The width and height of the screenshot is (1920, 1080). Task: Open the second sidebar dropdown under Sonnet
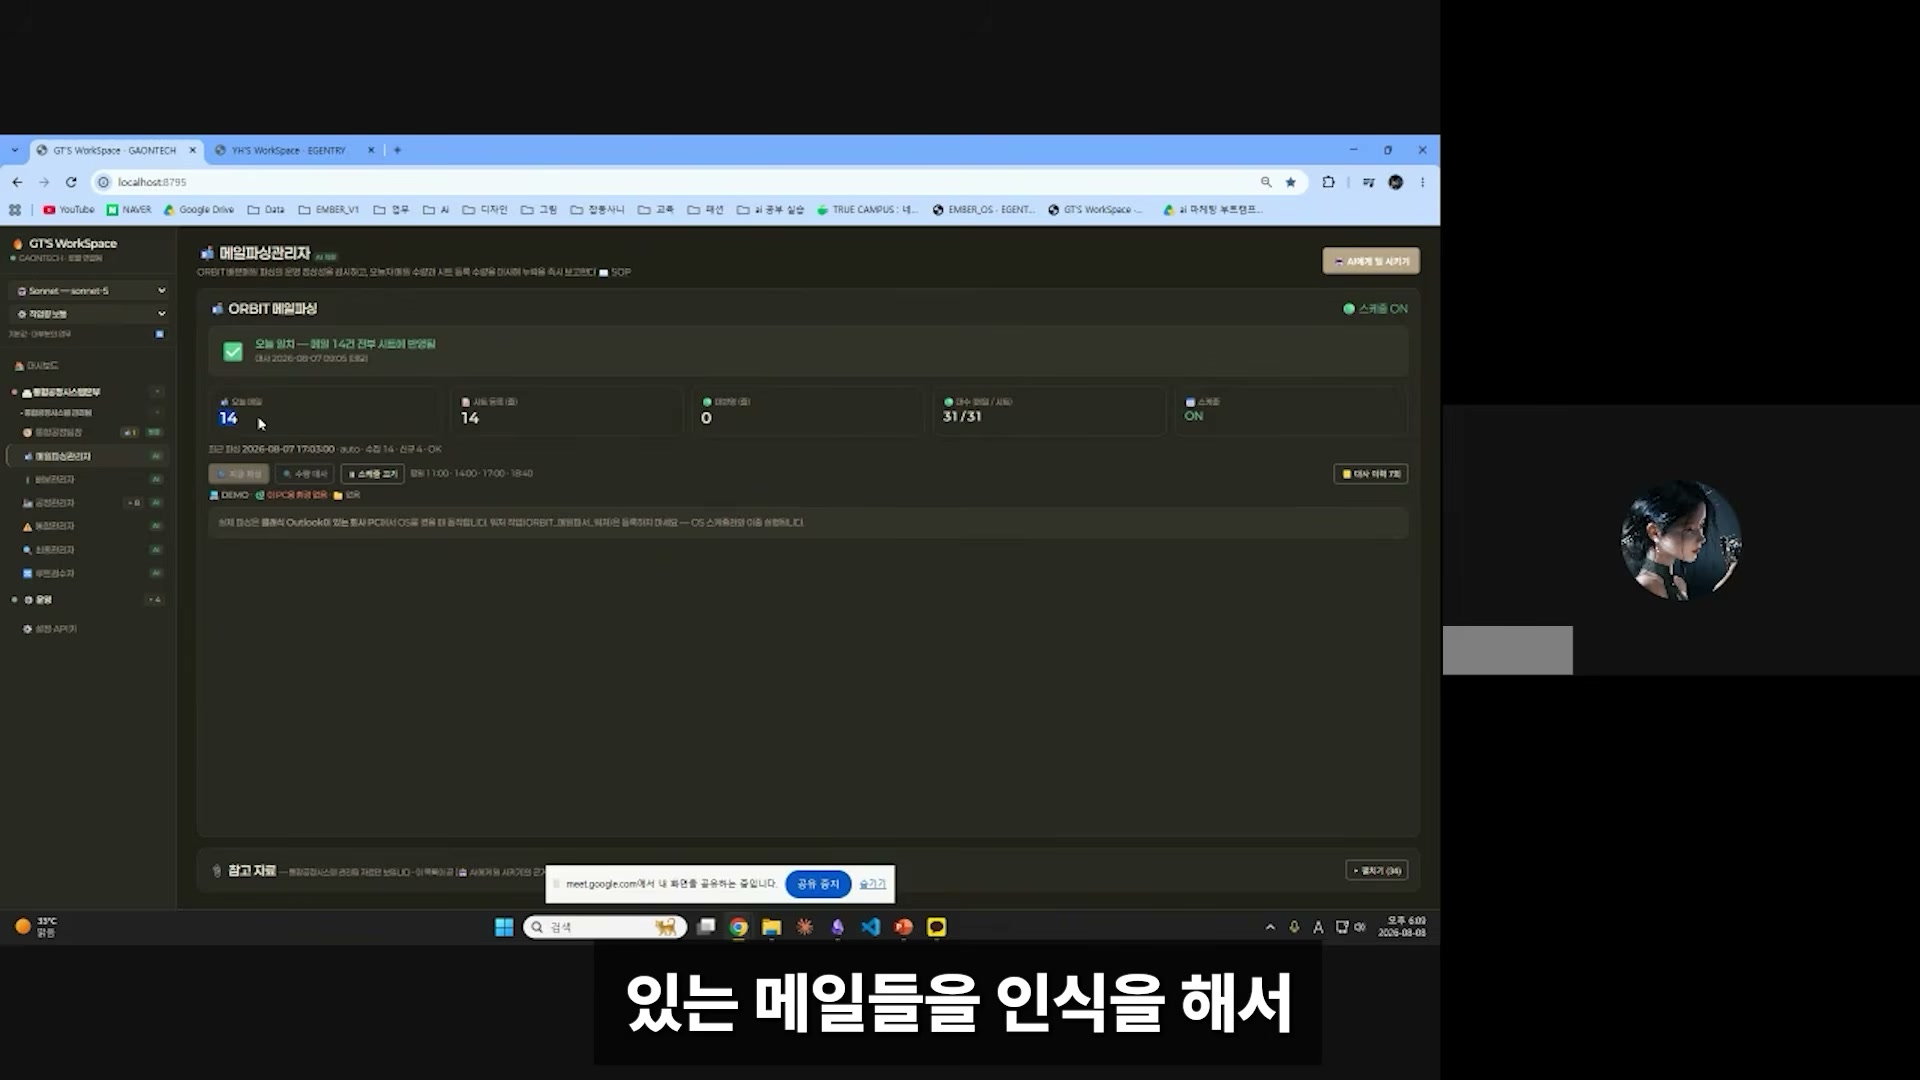[90, 314]
